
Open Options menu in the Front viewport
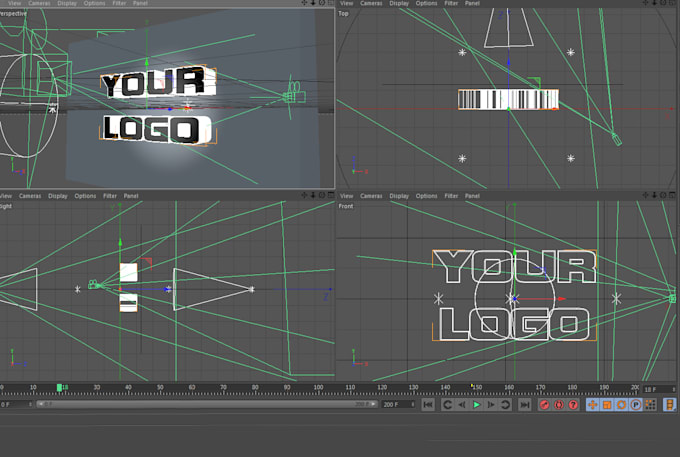[x=426, y=196]
